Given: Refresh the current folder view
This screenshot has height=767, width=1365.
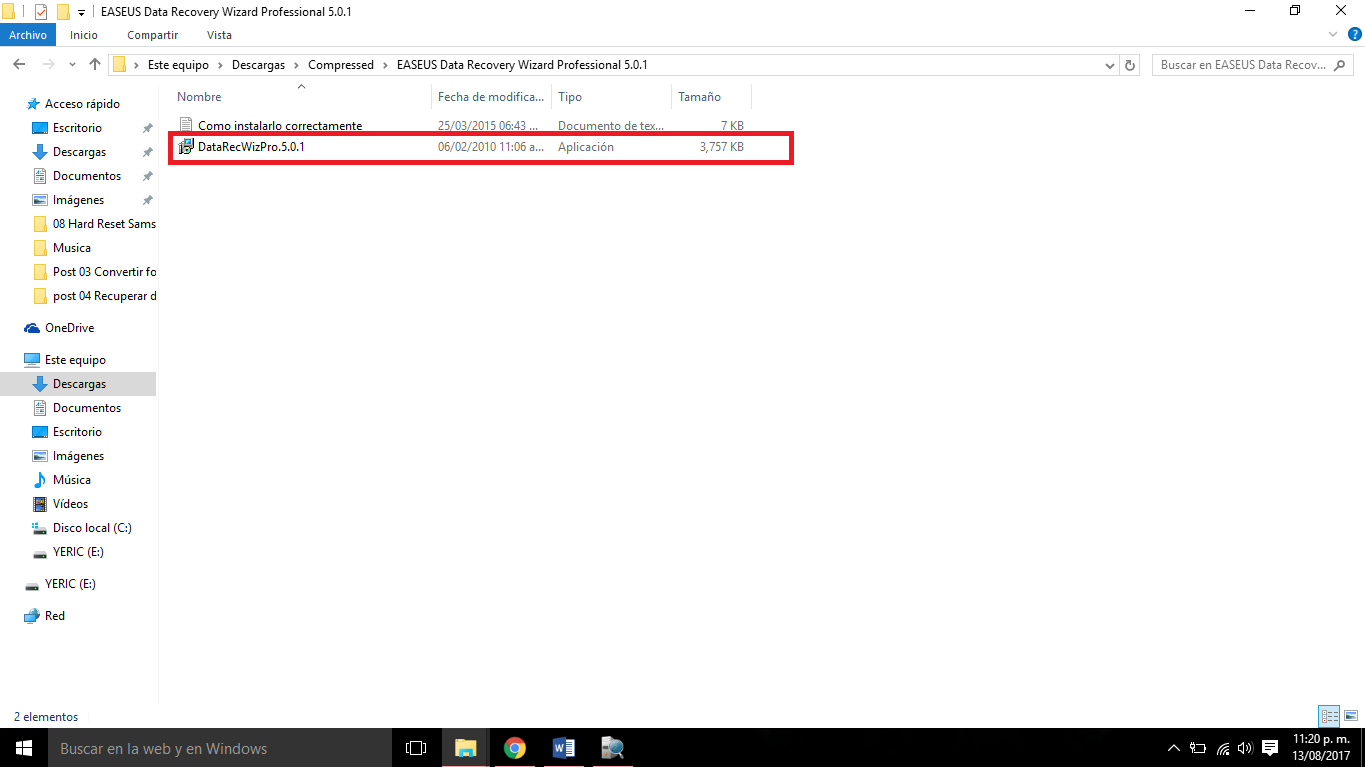Looking at the screenshot, I should coord(1131,65).
